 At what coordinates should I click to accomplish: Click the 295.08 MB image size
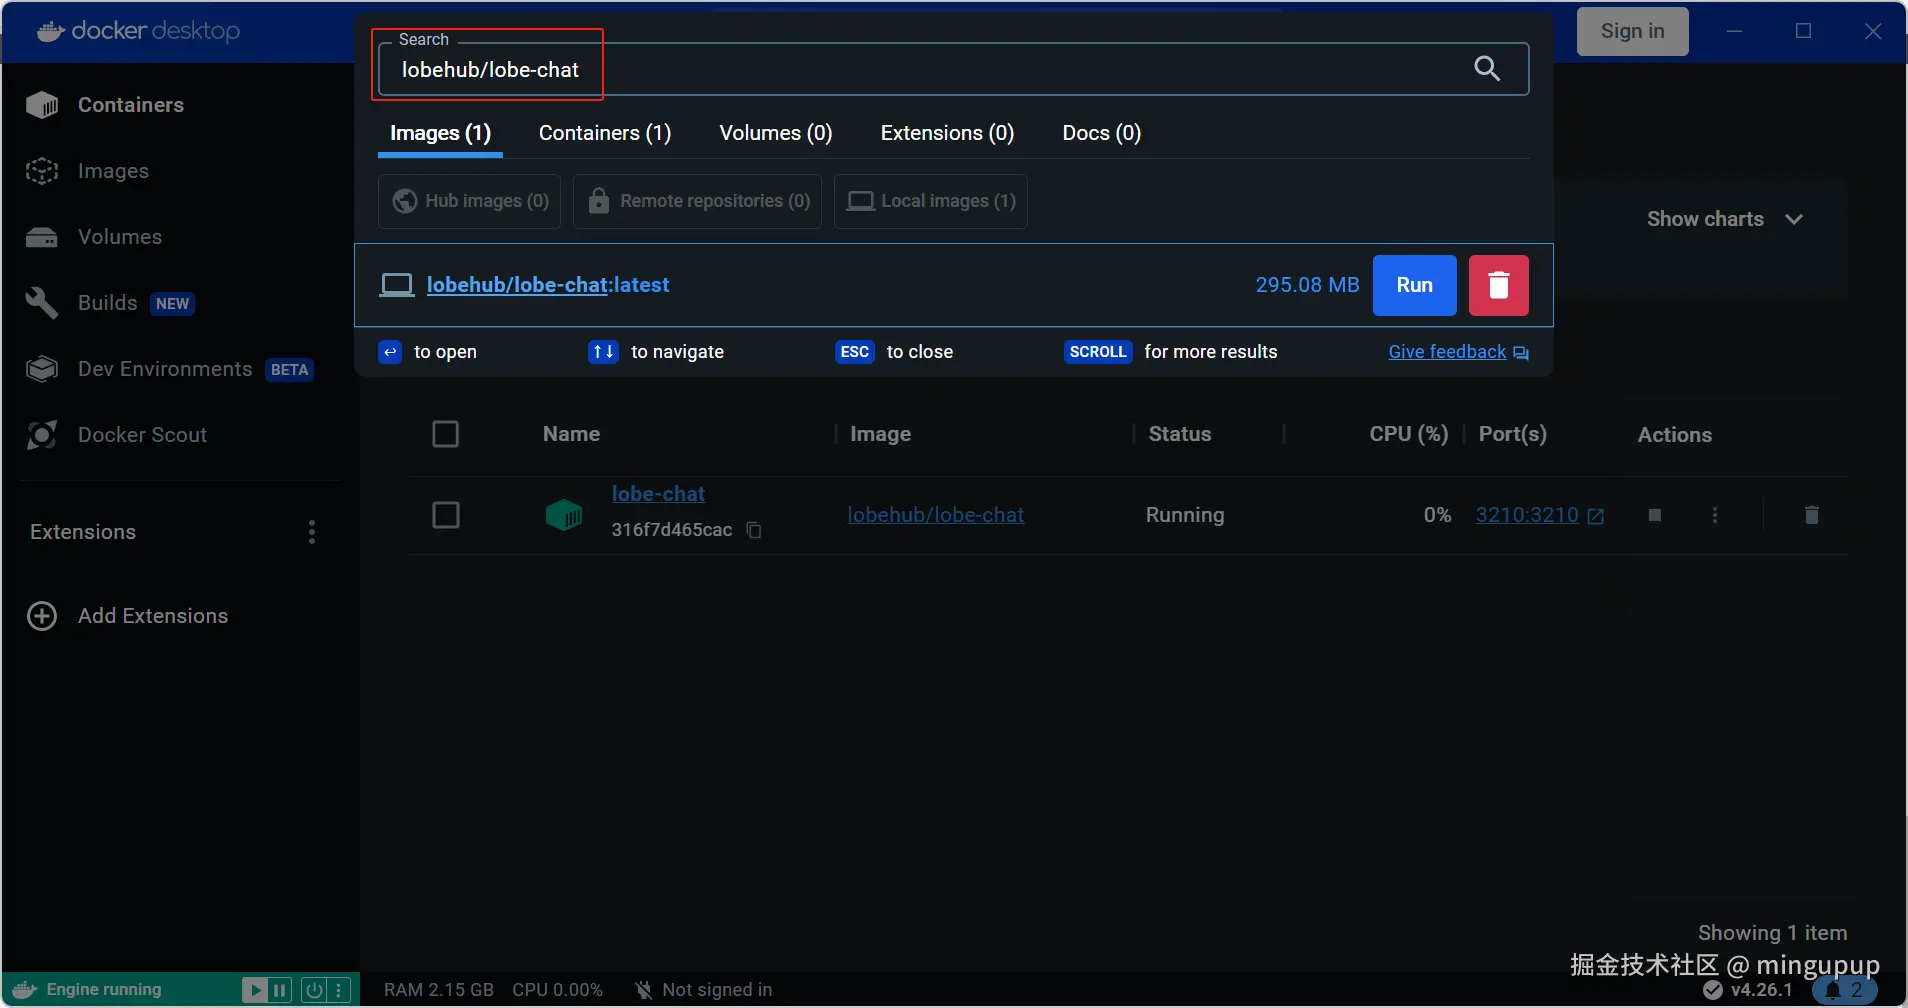pyautogui.click(x=1307, y=285)
